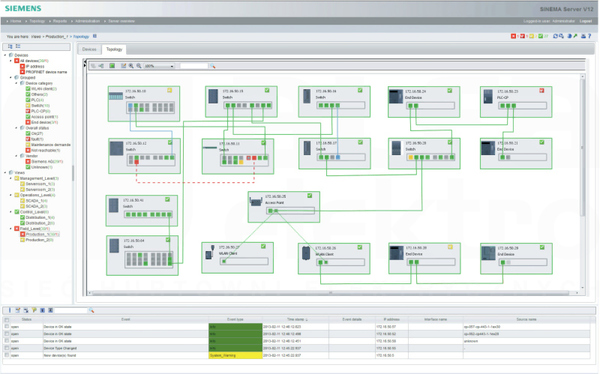Click the Event type column header

click(235, 319)
